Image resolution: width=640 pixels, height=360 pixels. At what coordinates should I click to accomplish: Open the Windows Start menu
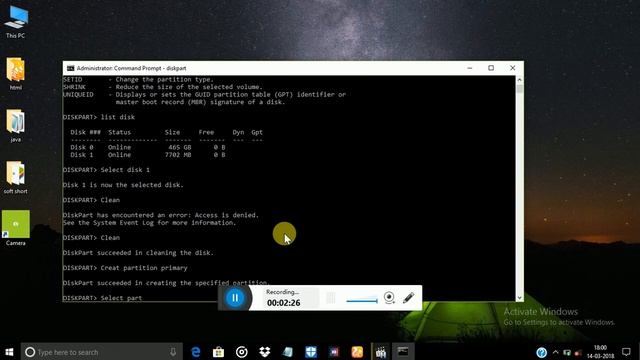[9, 352]
